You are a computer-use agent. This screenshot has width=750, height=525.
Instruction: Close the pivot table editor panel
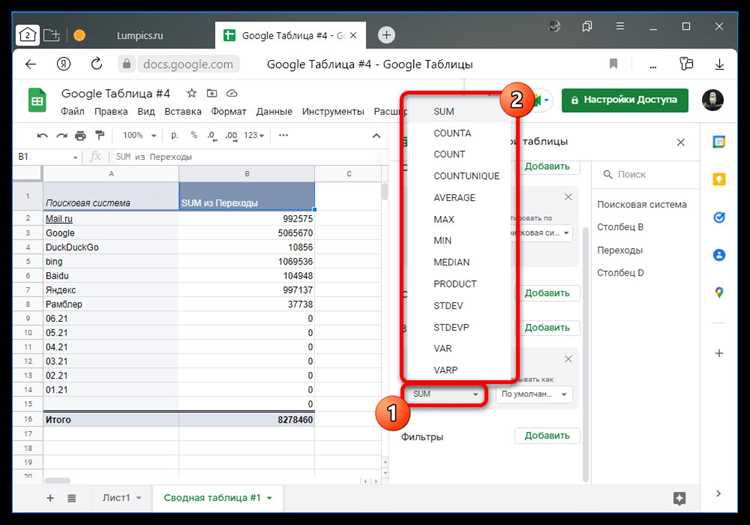(681, 142)
